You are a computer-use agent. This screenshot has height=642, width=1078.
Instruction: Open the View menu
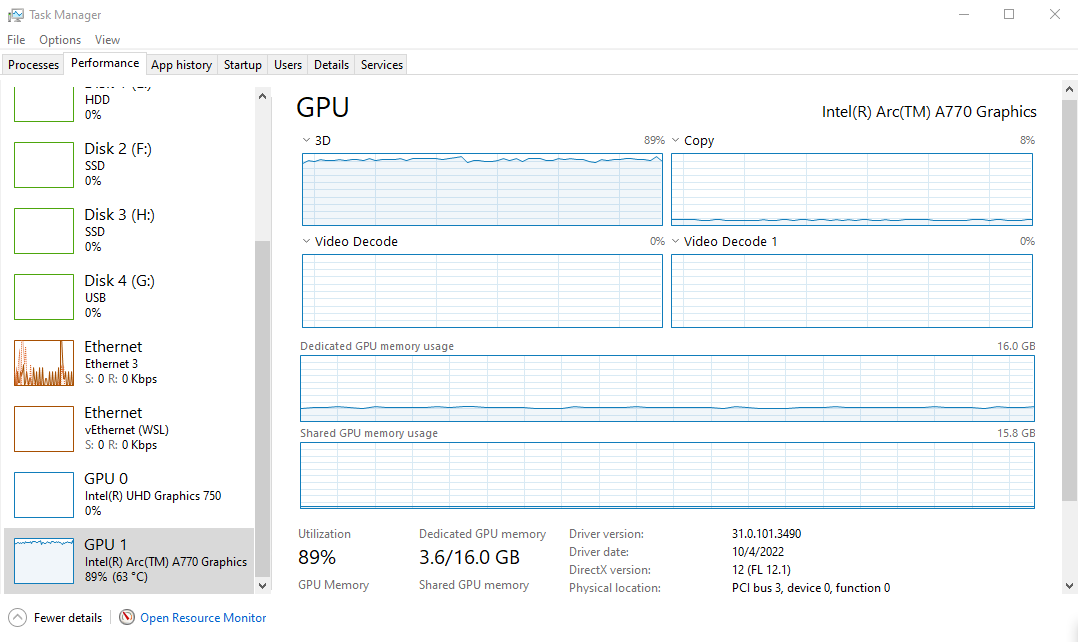click(x=107, y=40)
